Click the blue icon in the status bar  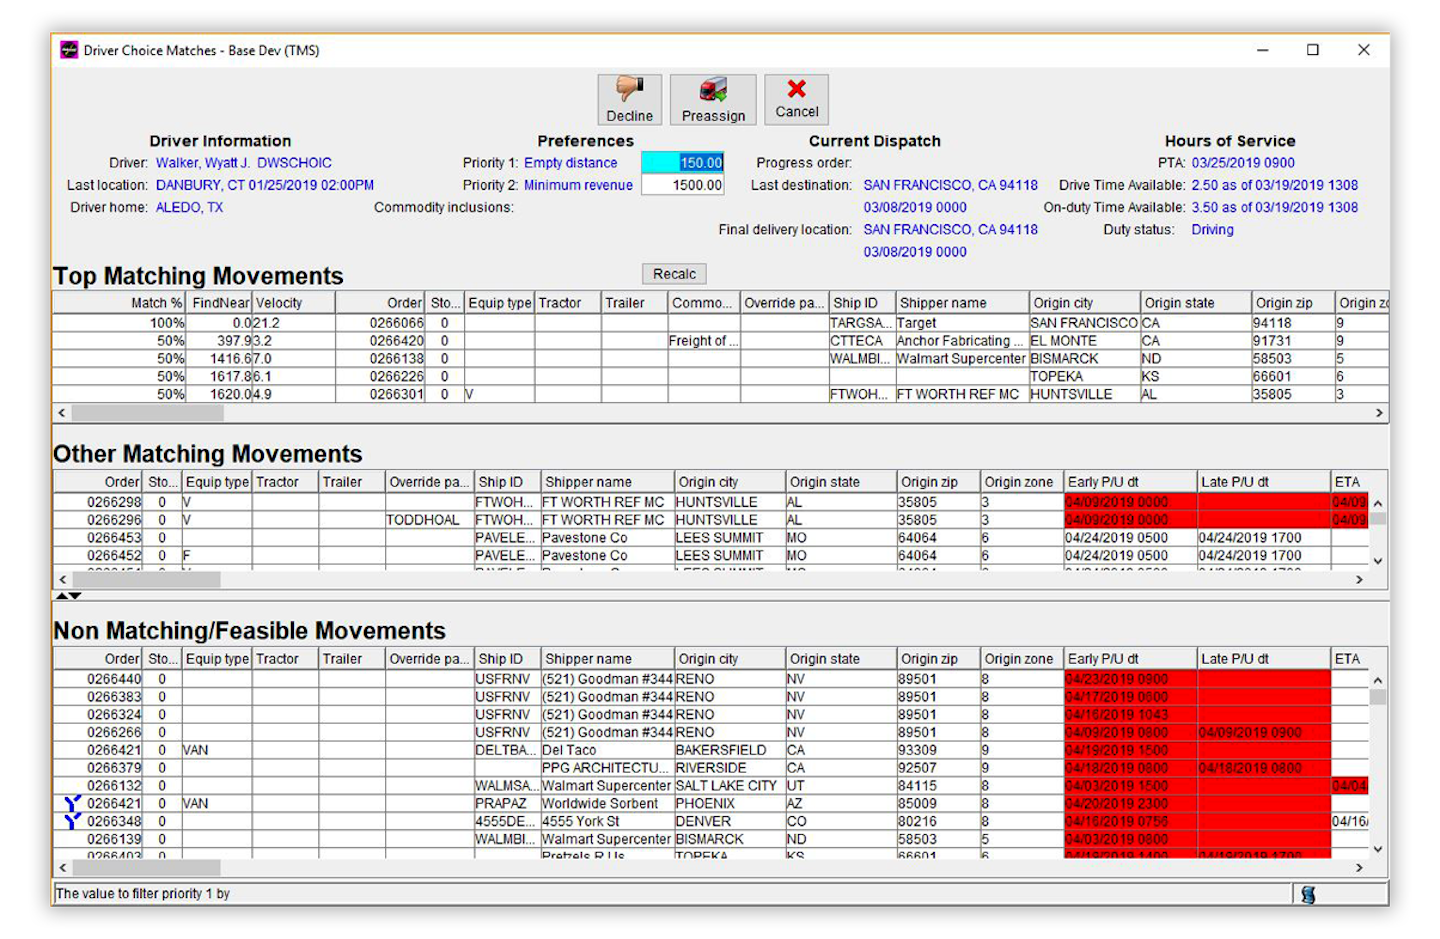click(x=1310, y=893)
